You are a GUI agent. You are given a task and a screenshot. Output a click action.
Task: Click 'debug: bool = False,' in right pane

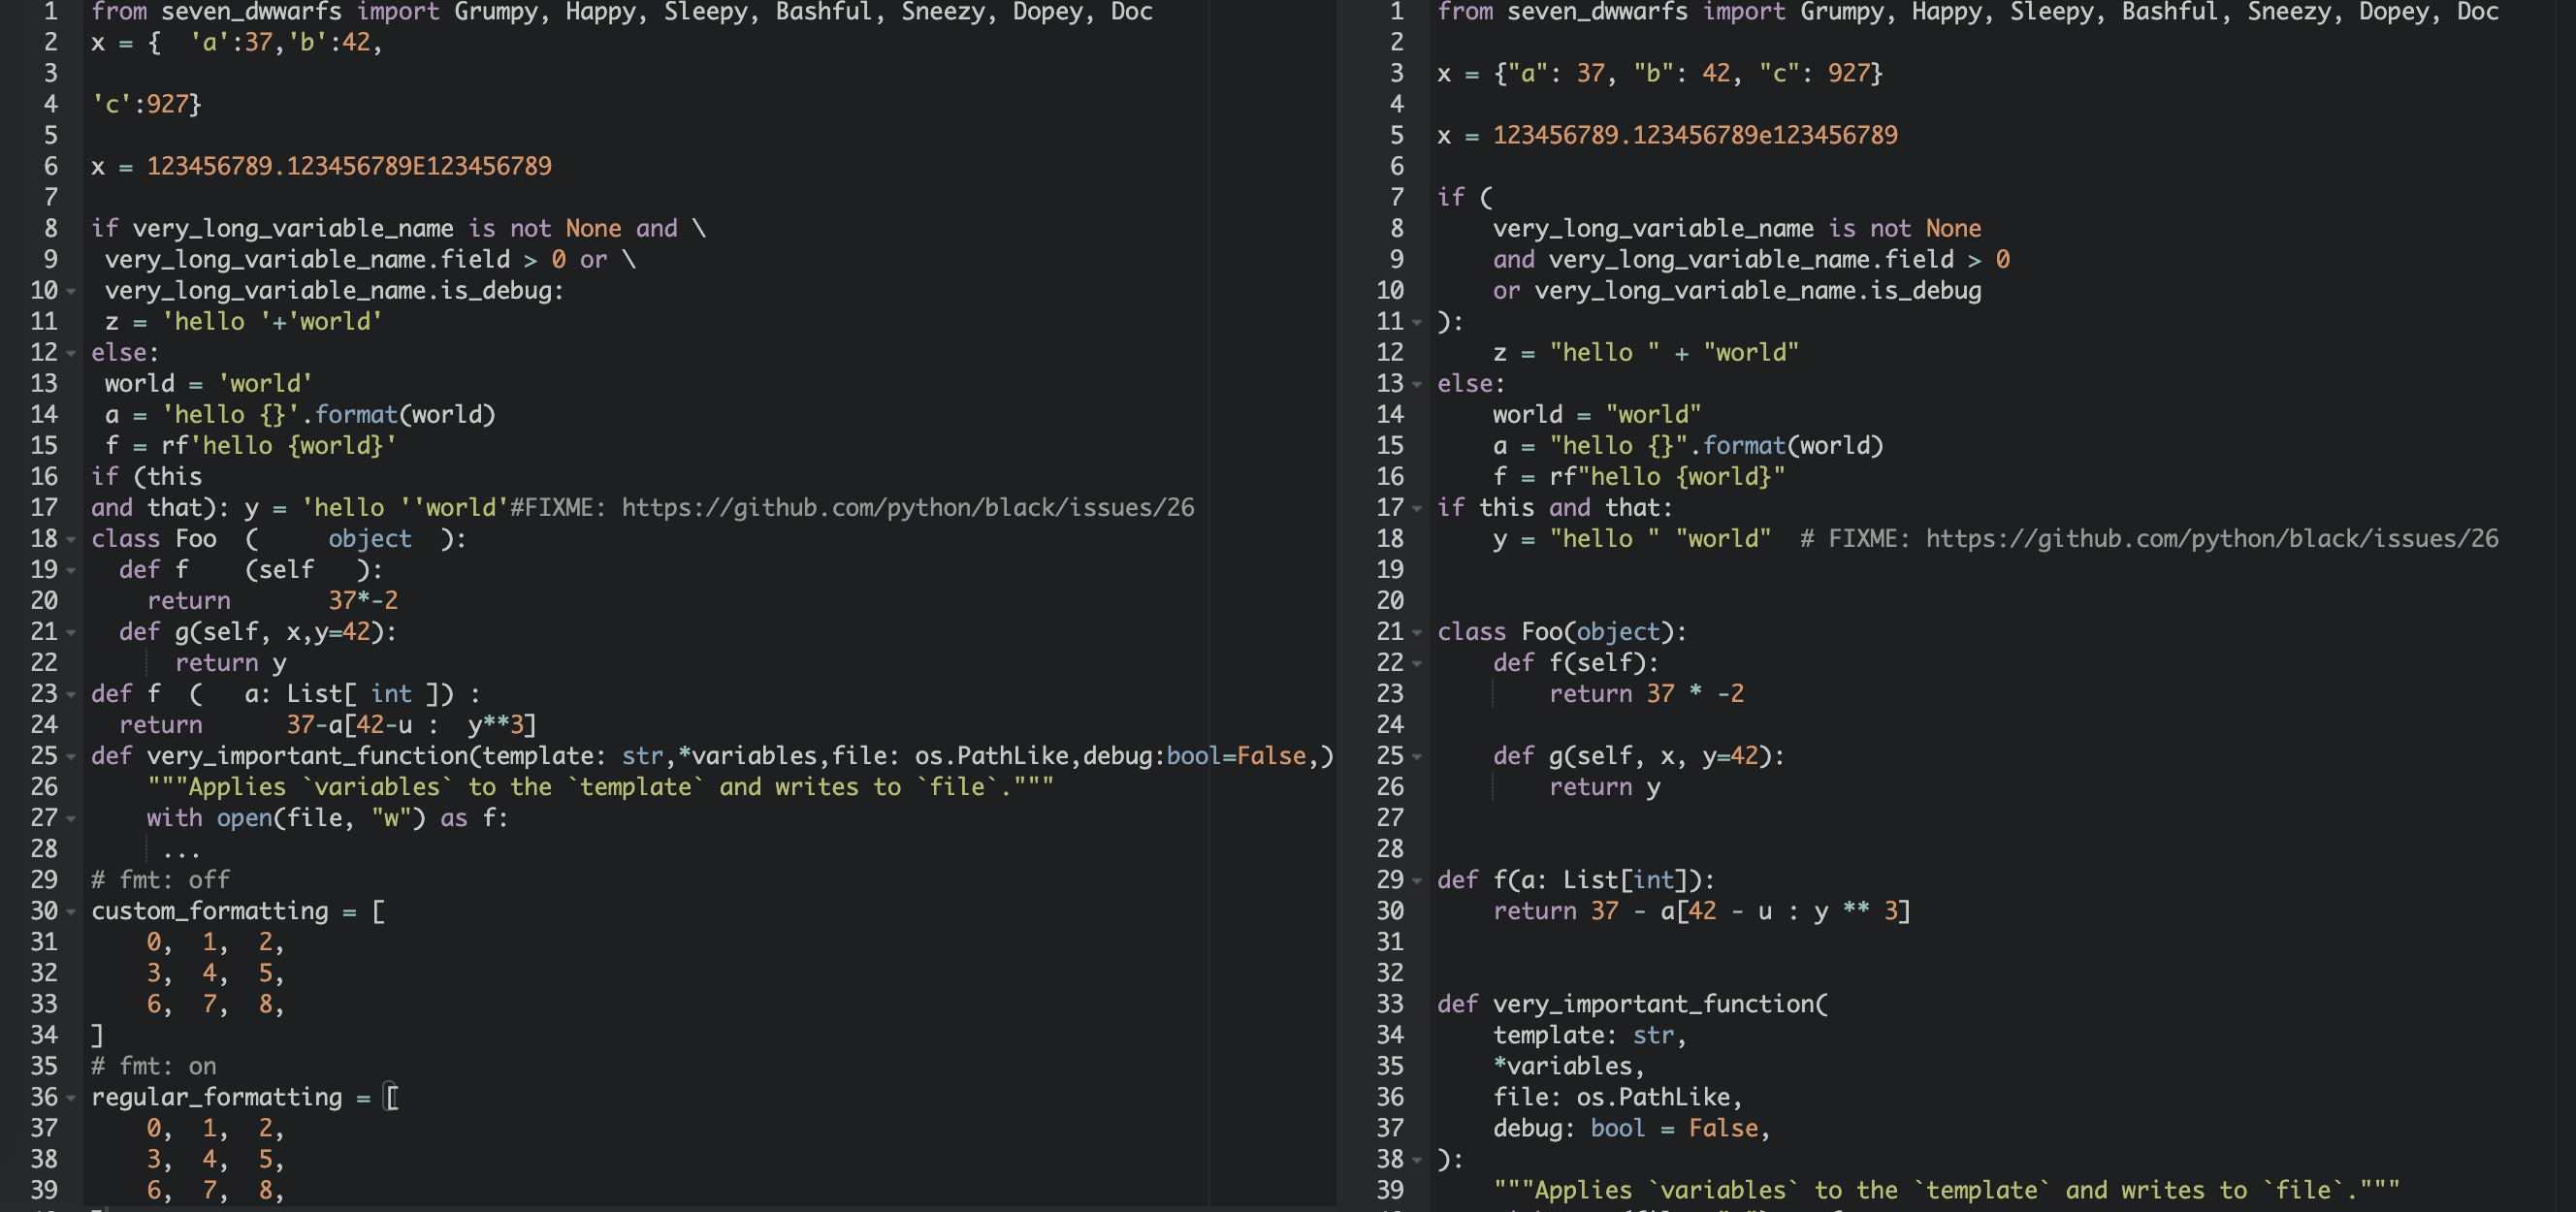tap(1631, 1128)
